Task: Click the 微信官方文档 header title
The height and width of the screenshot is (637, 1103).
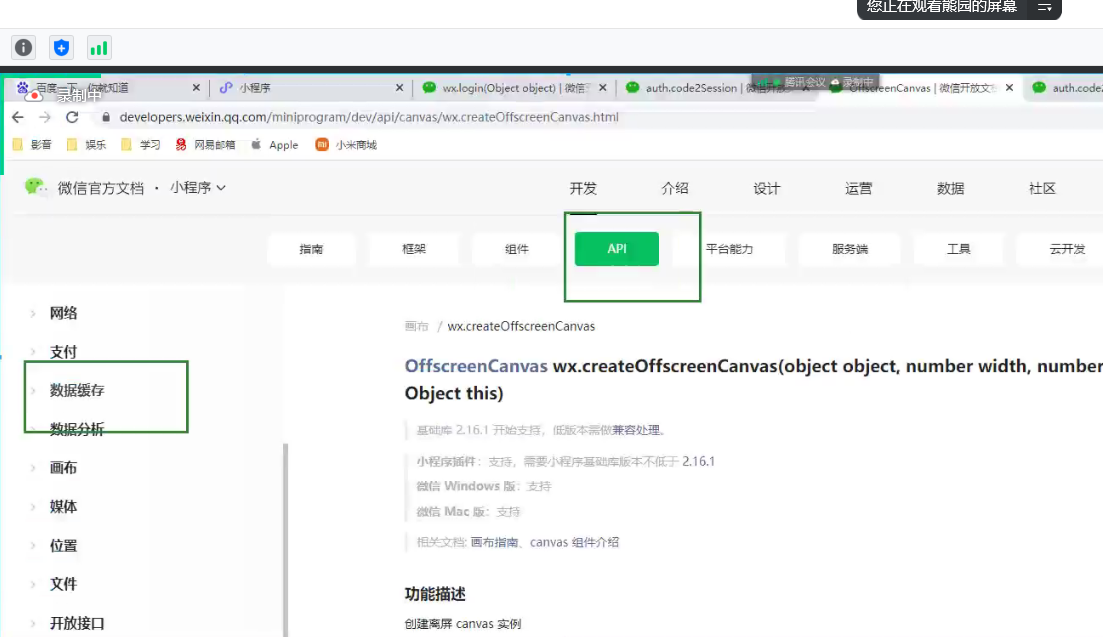Action: pos(101,188)
